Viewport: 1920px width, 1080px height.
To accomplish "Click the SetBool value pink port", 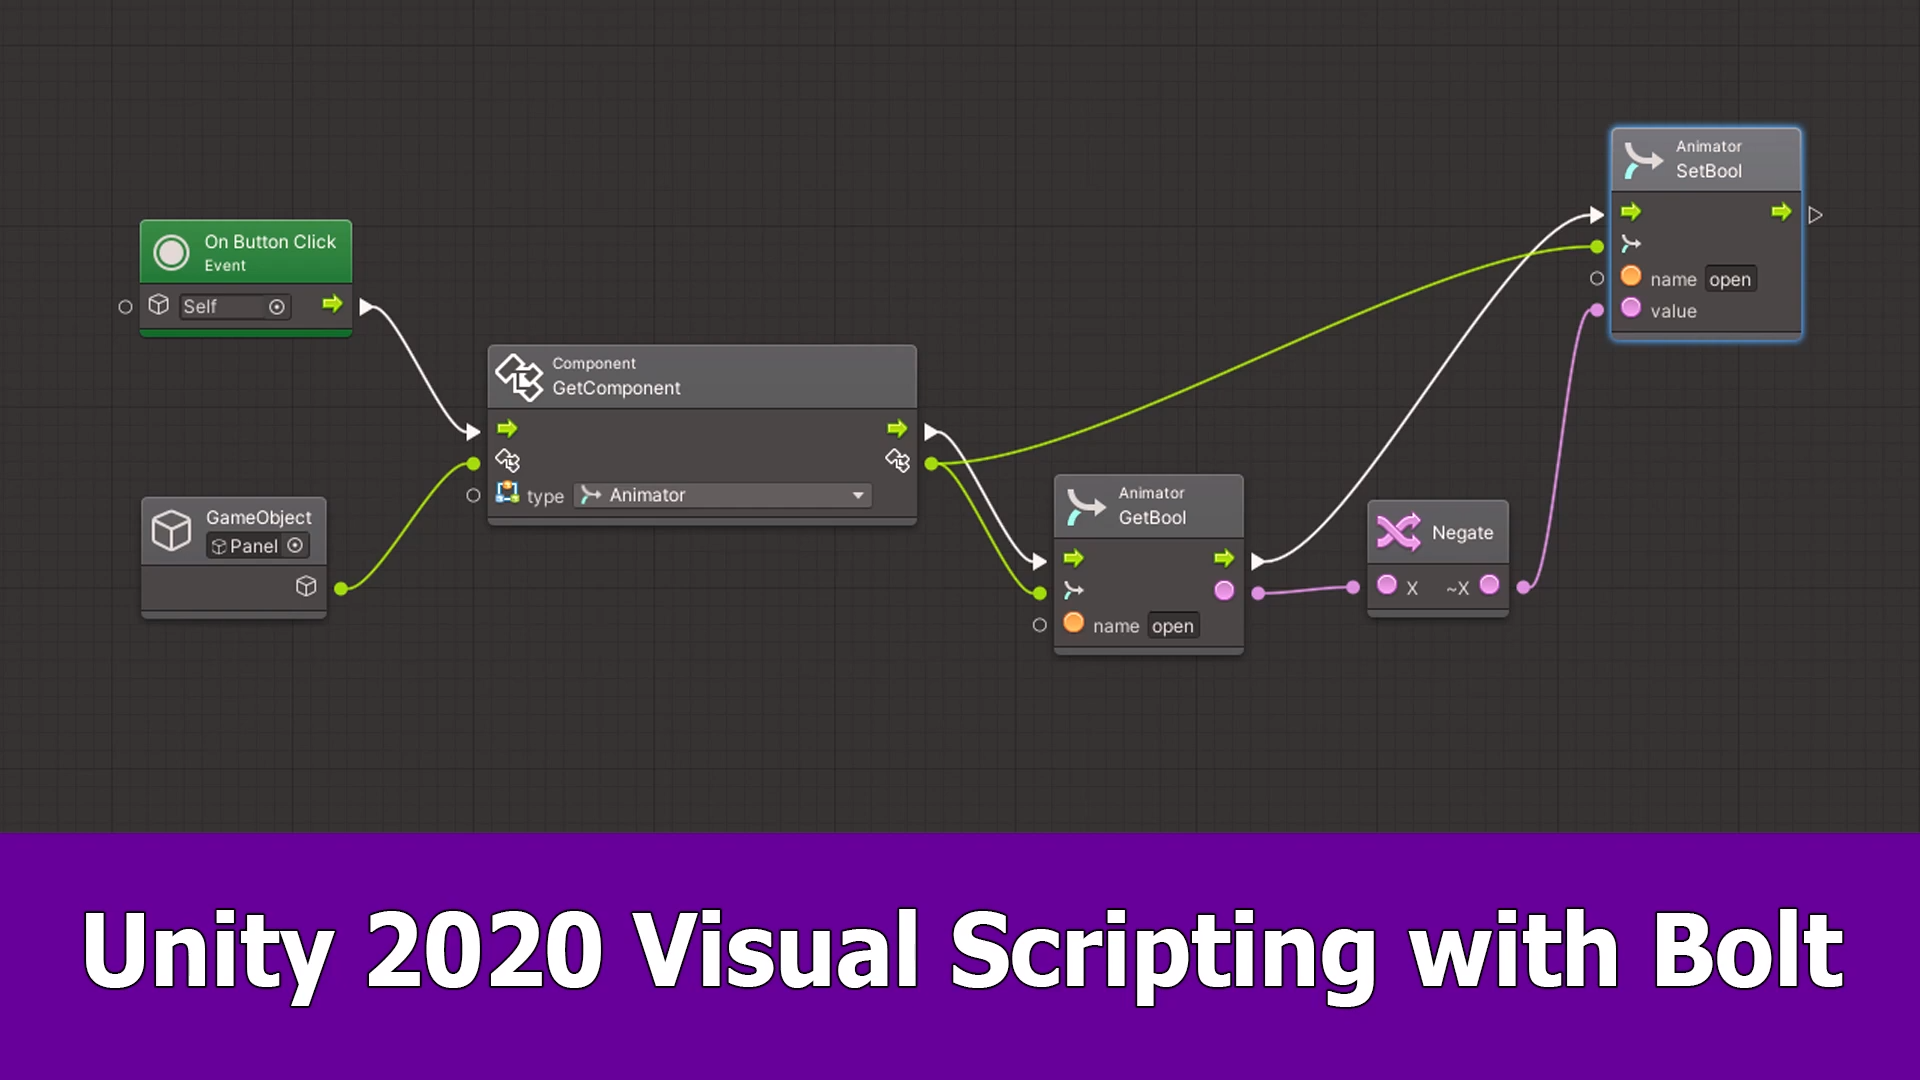I will 1631,308.
